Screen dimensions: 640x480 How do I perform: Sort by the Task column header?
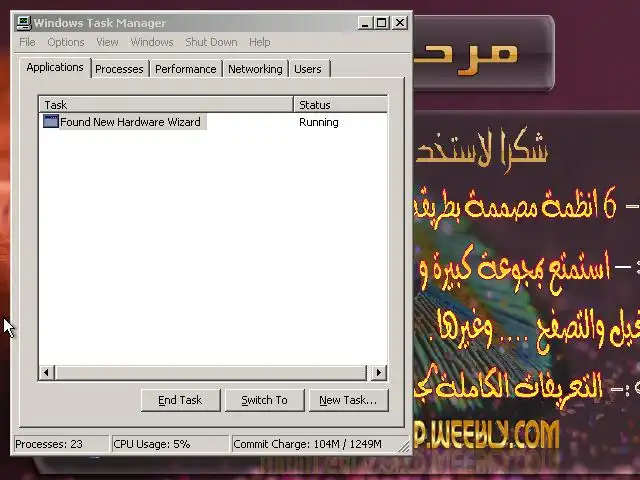pos(166,105)
